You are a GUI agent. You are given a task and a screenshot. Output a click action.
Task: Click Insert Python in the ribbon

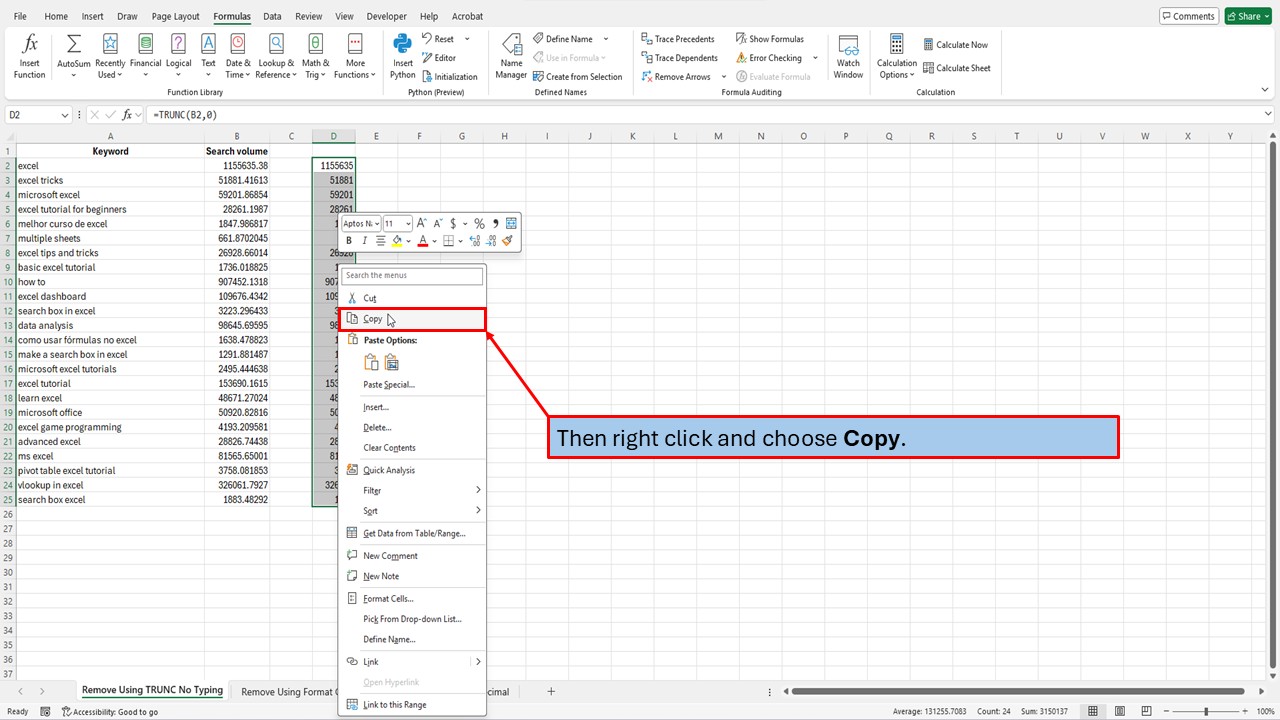[402, 57]
